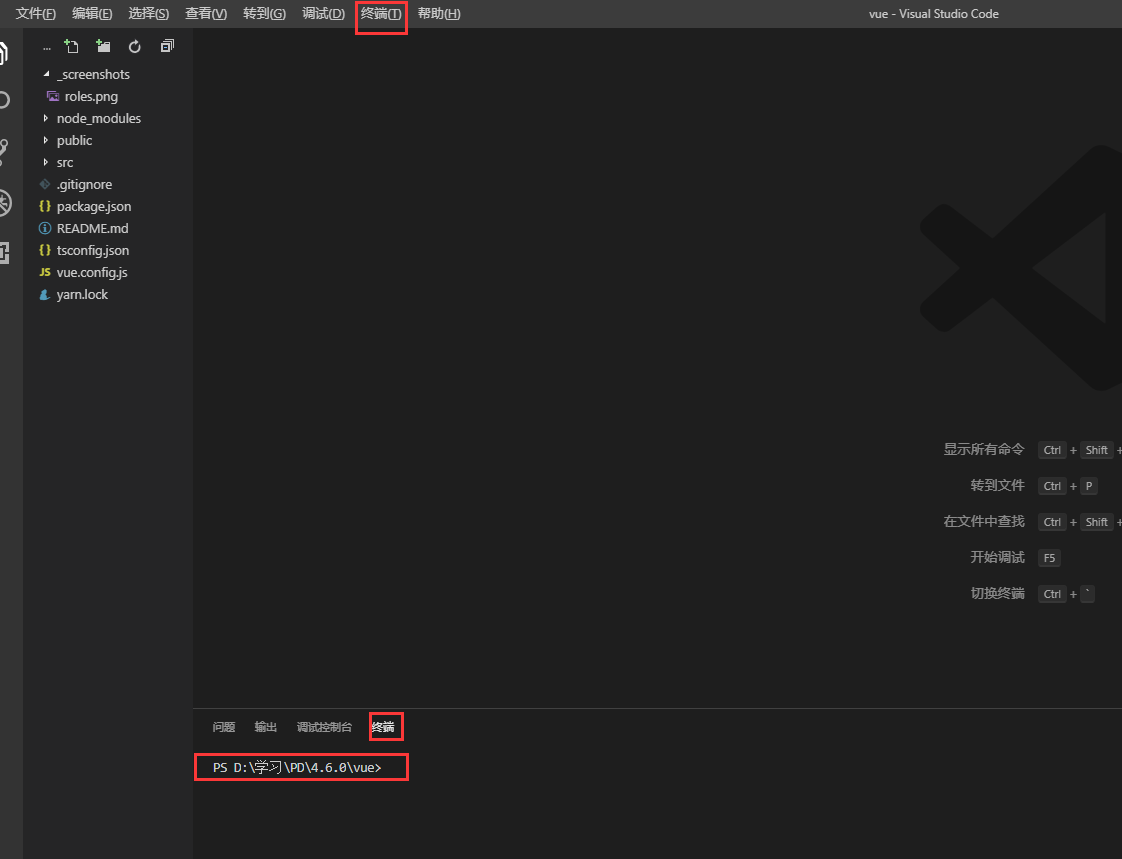The image size is (1122, 859).
Task: Open the 帮助(H) menu
Action: coord(439,14)
